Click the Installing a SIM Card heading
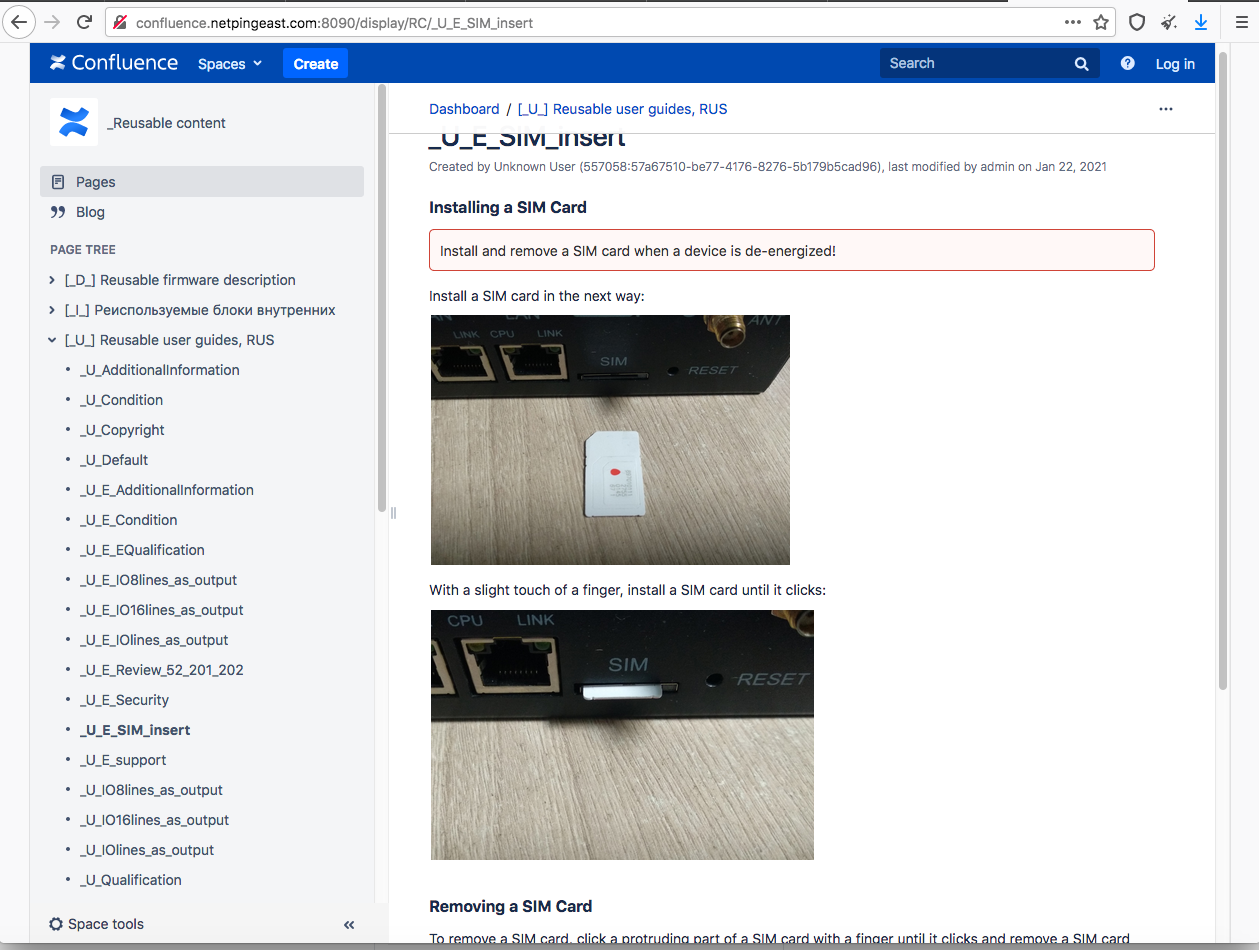Screen dimensions: 1259x950 pyautogui.click(x=508, y=207)
